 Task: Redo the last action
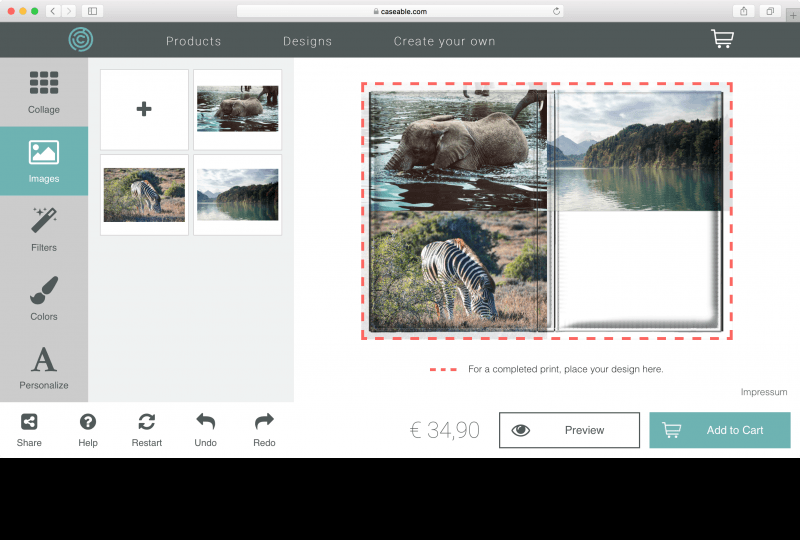pos(264,430)
